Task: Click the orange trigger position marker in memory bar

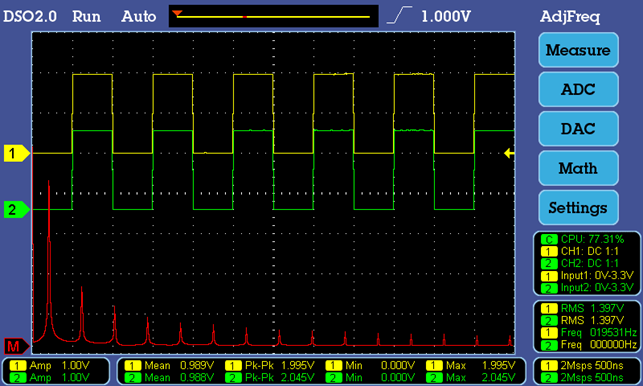Action: (177, 13)
